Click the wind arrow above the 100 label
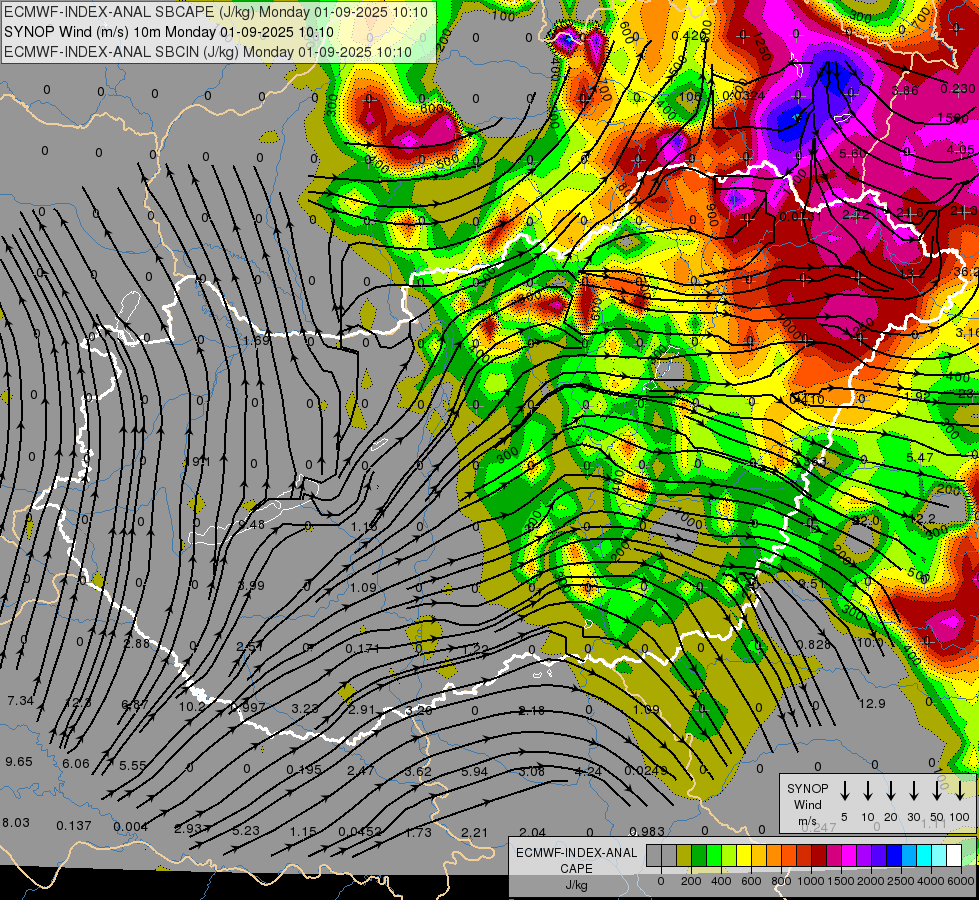979x900 pixels. click(x=960, y=790)
